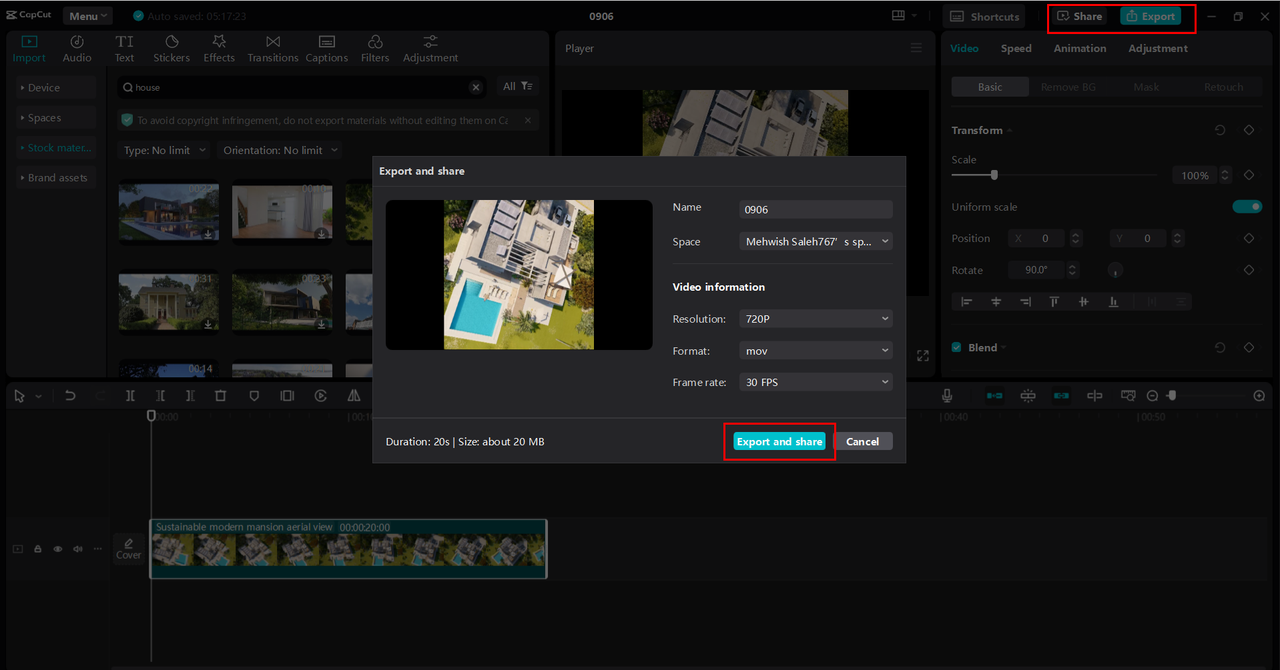Click the delete trash icon in timeline
This screenshot has height=670, width=1280.
[x=221, y=396]
